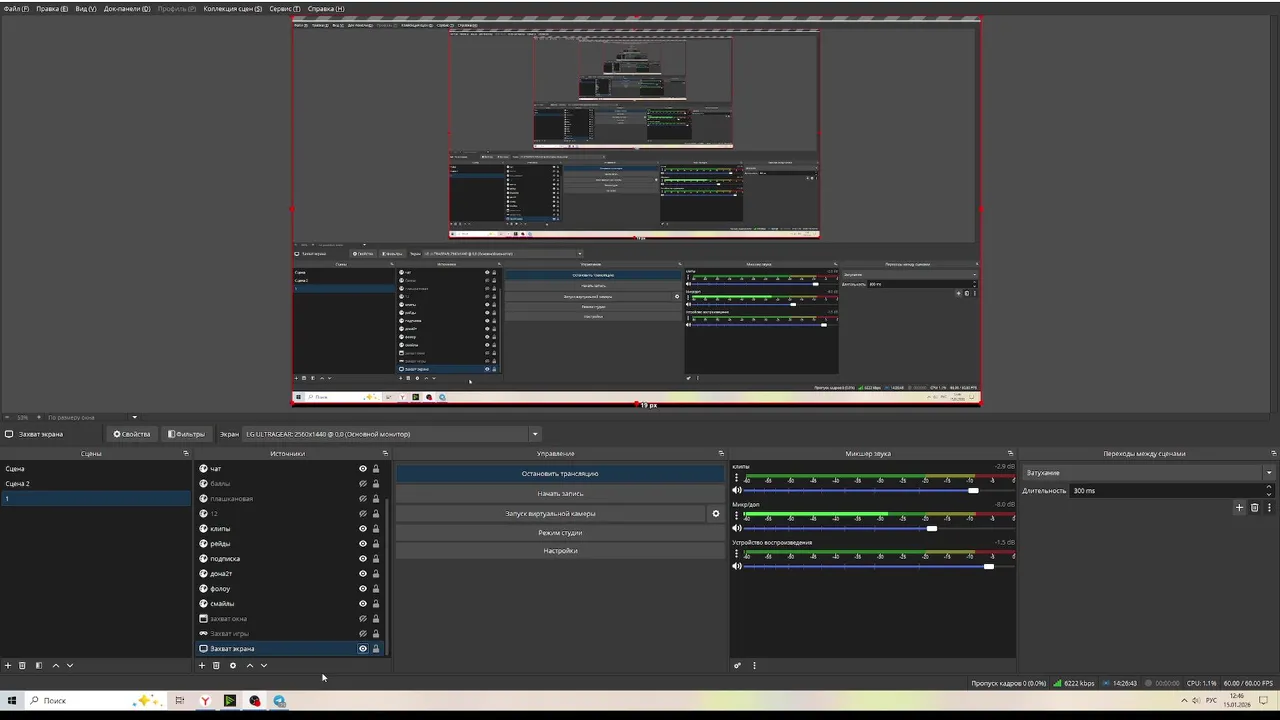Add a new source with the plus icon
Viewport: 1280px width, 720px height.
(x=202, y=665)
